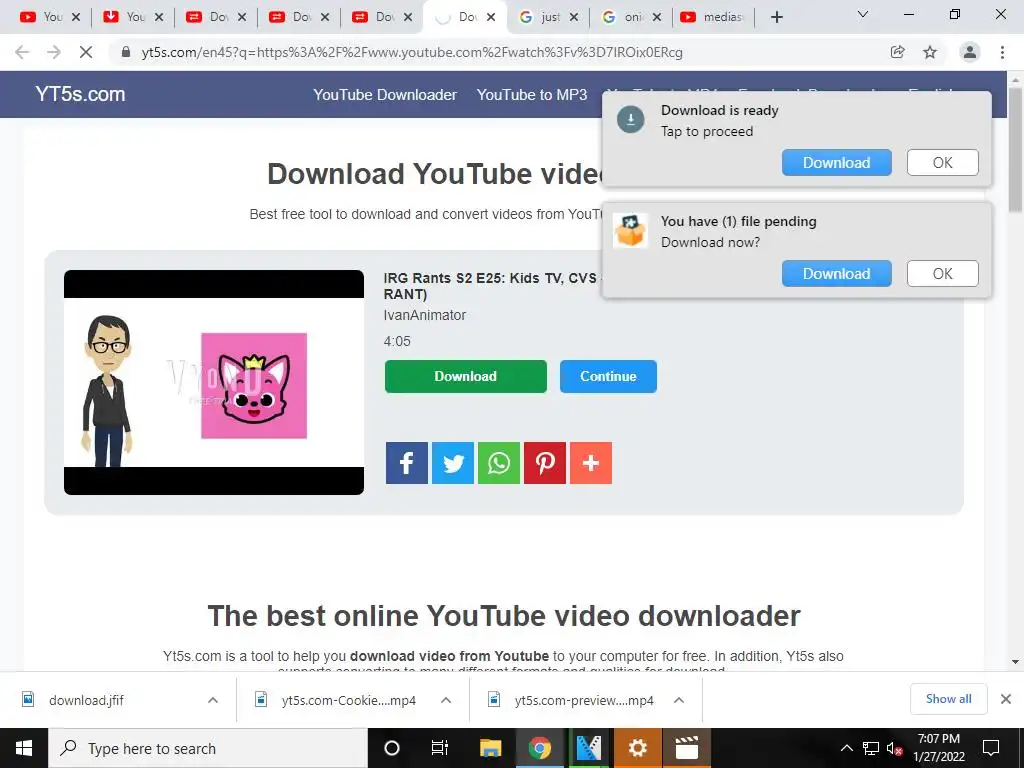Open download.jfif from downloads bar
The height and width of the screenshot is (768, 1024).
pyautogui.click(x=86, y=700)
